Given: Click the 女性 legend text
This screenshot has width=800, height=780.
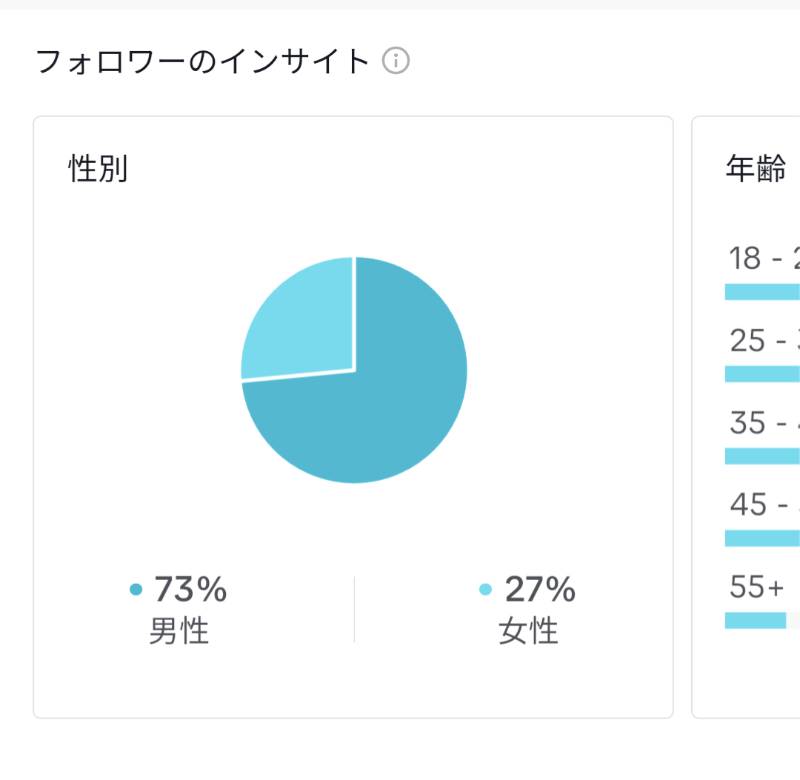Looking at the screenshot, I should coord(529,631).
